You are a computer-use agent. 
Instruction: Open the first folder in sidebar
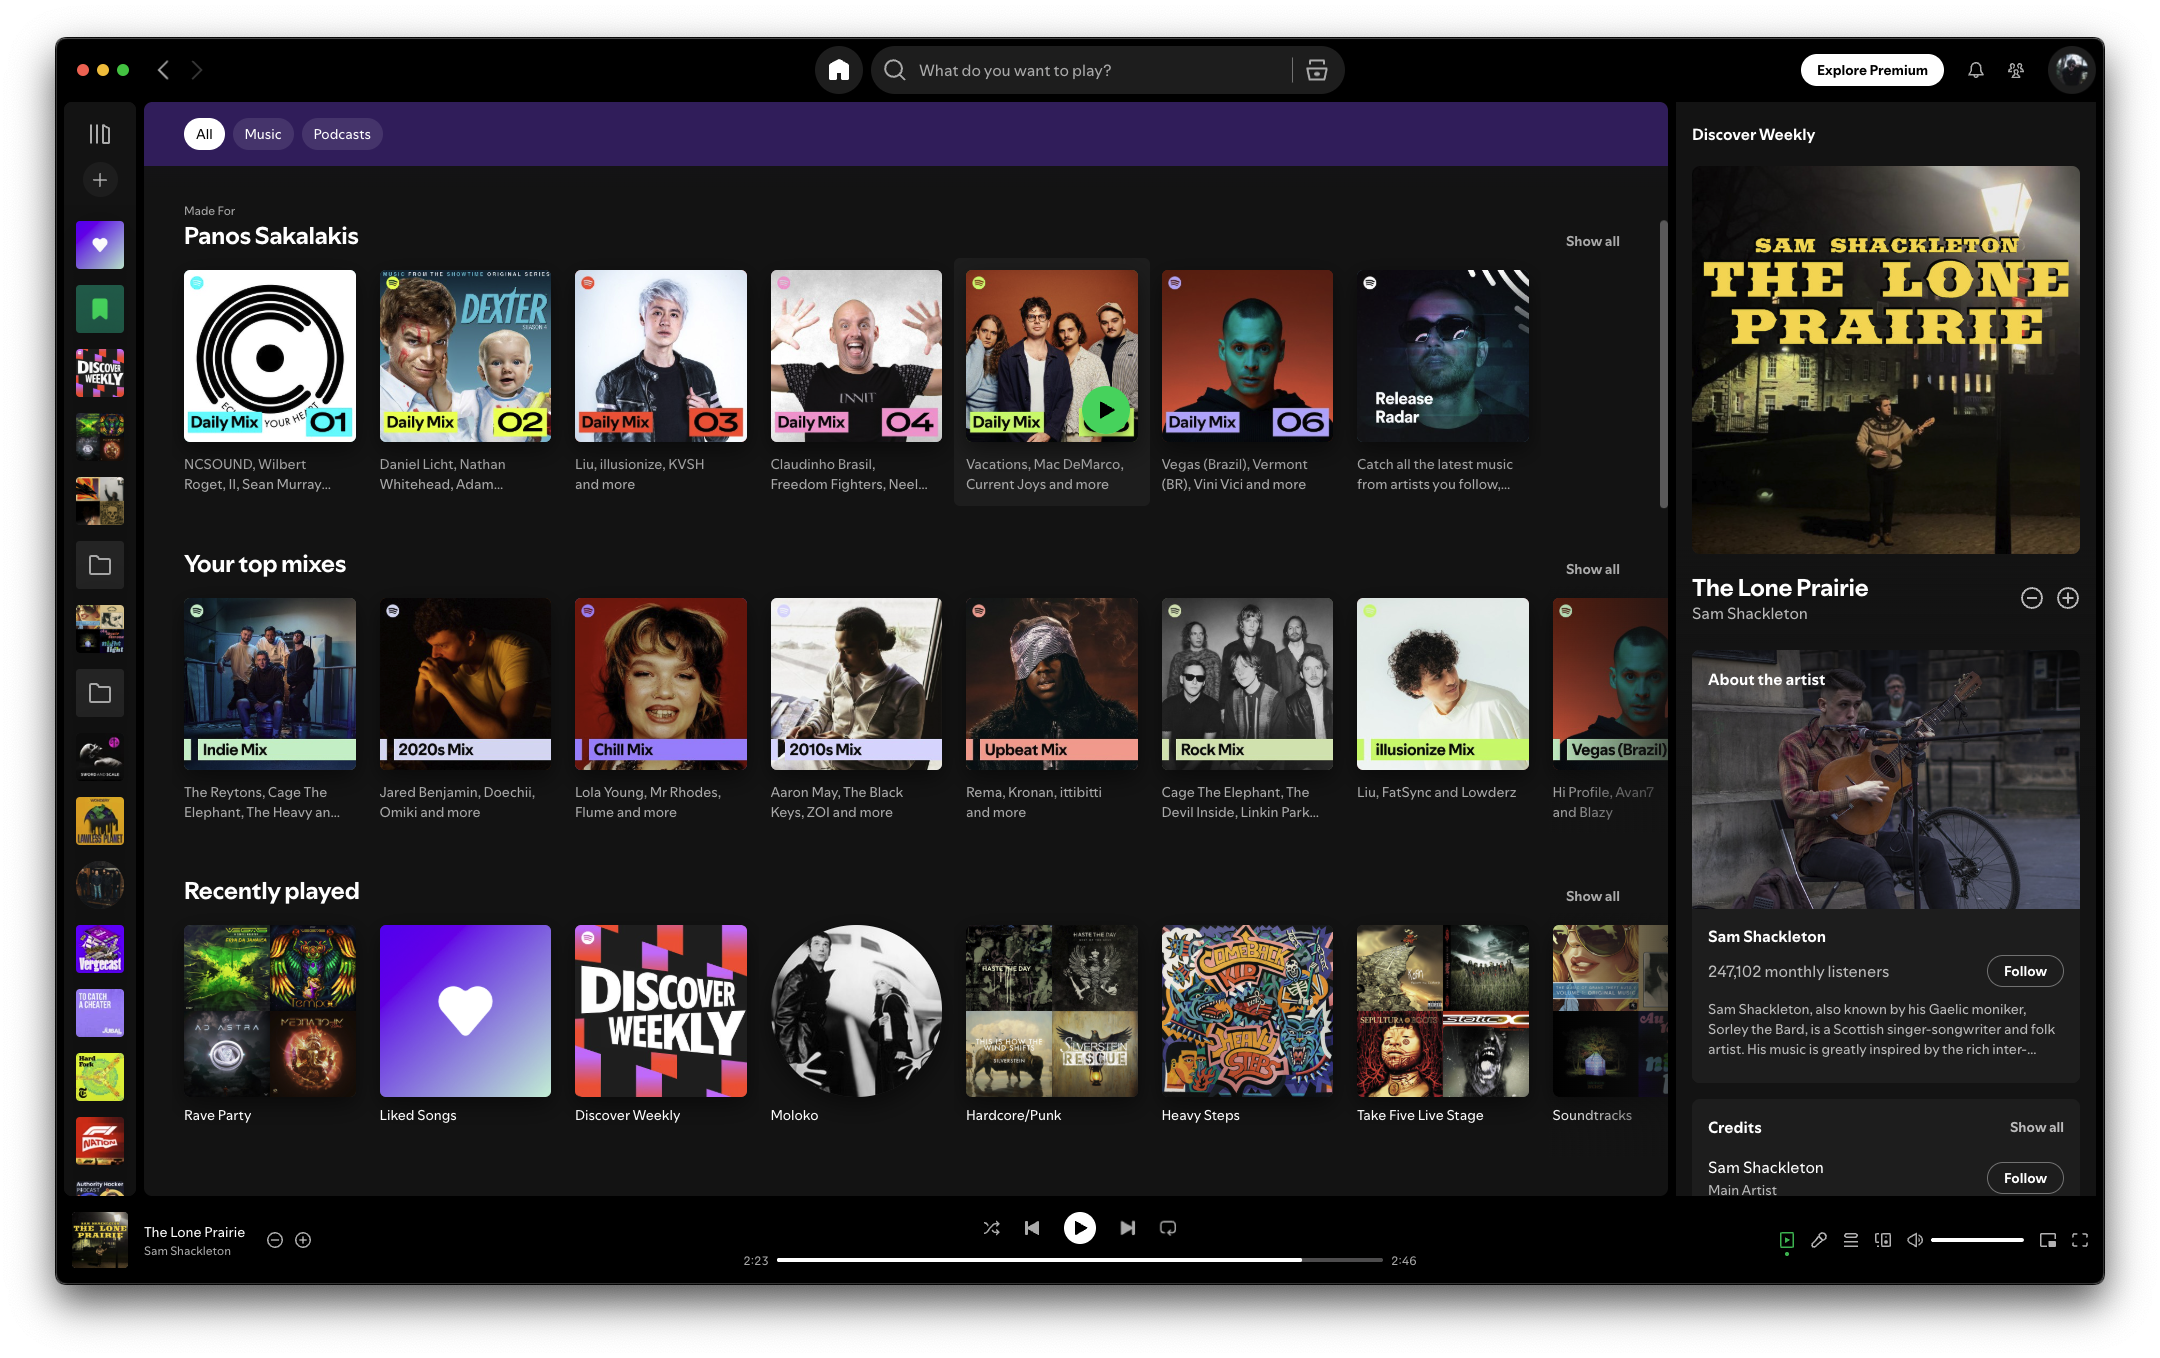pos(100,565)
